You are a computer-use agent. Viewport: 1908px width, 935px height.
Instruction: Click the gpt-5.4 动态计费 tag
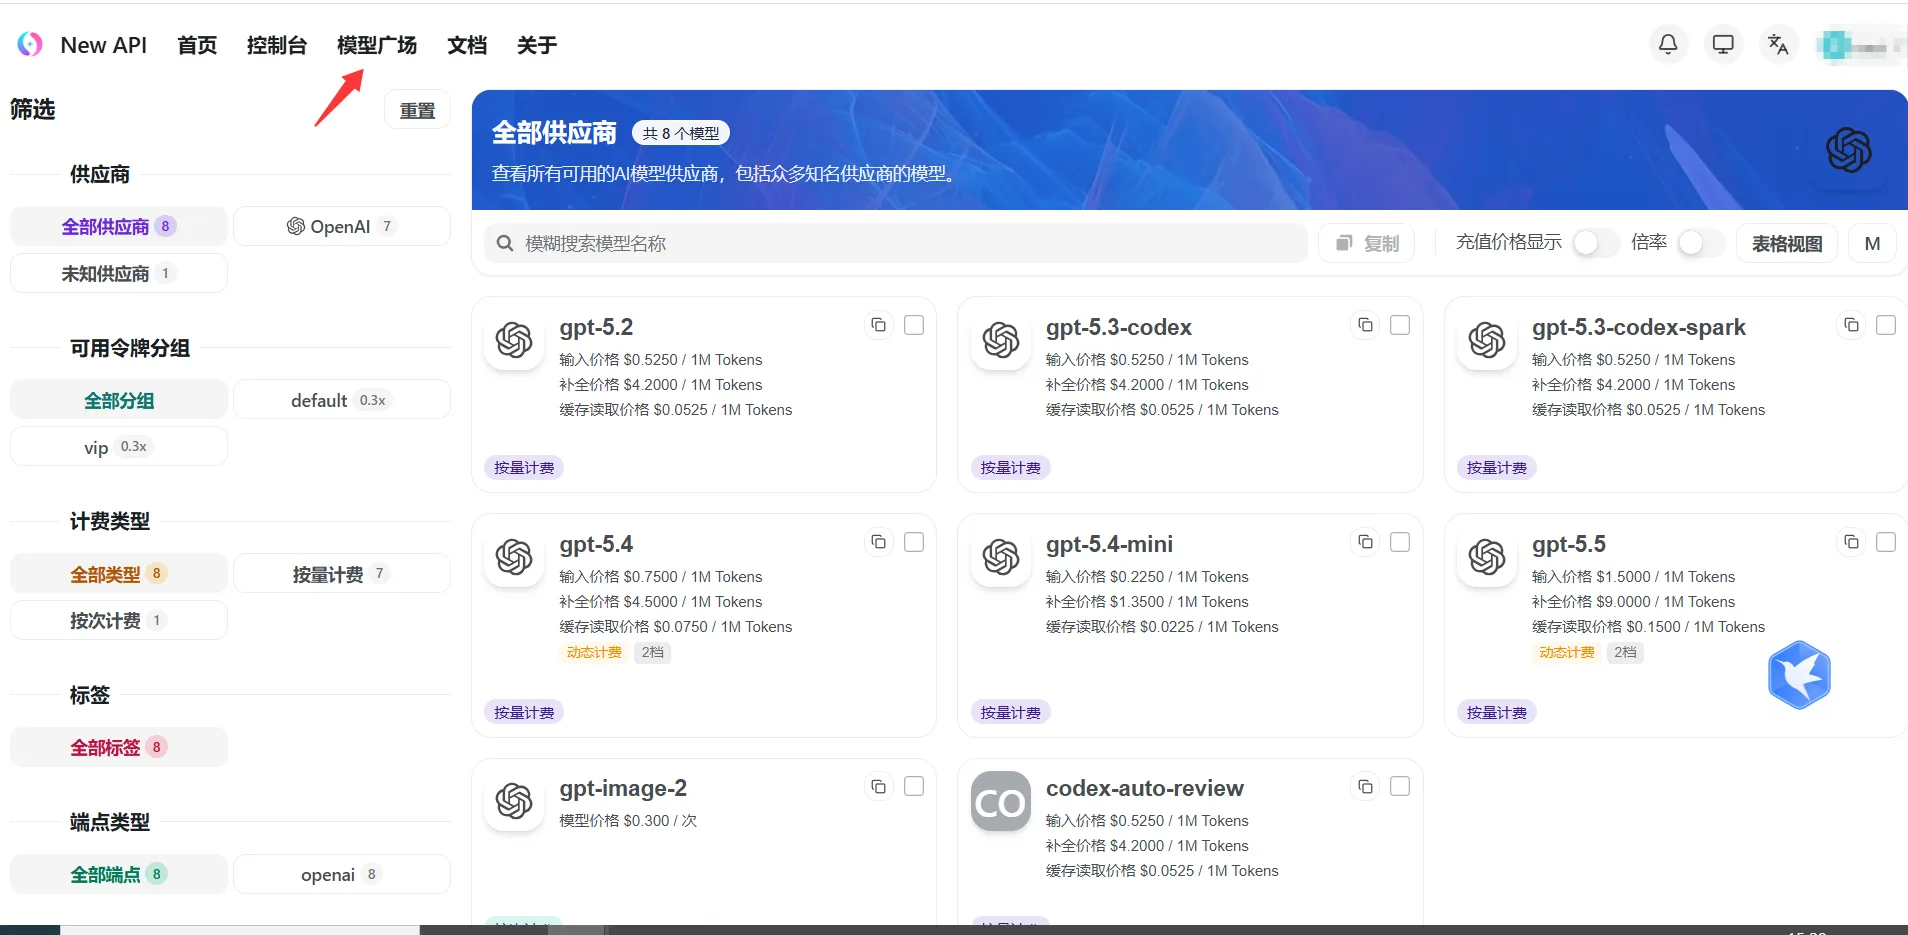click(594, 652)
